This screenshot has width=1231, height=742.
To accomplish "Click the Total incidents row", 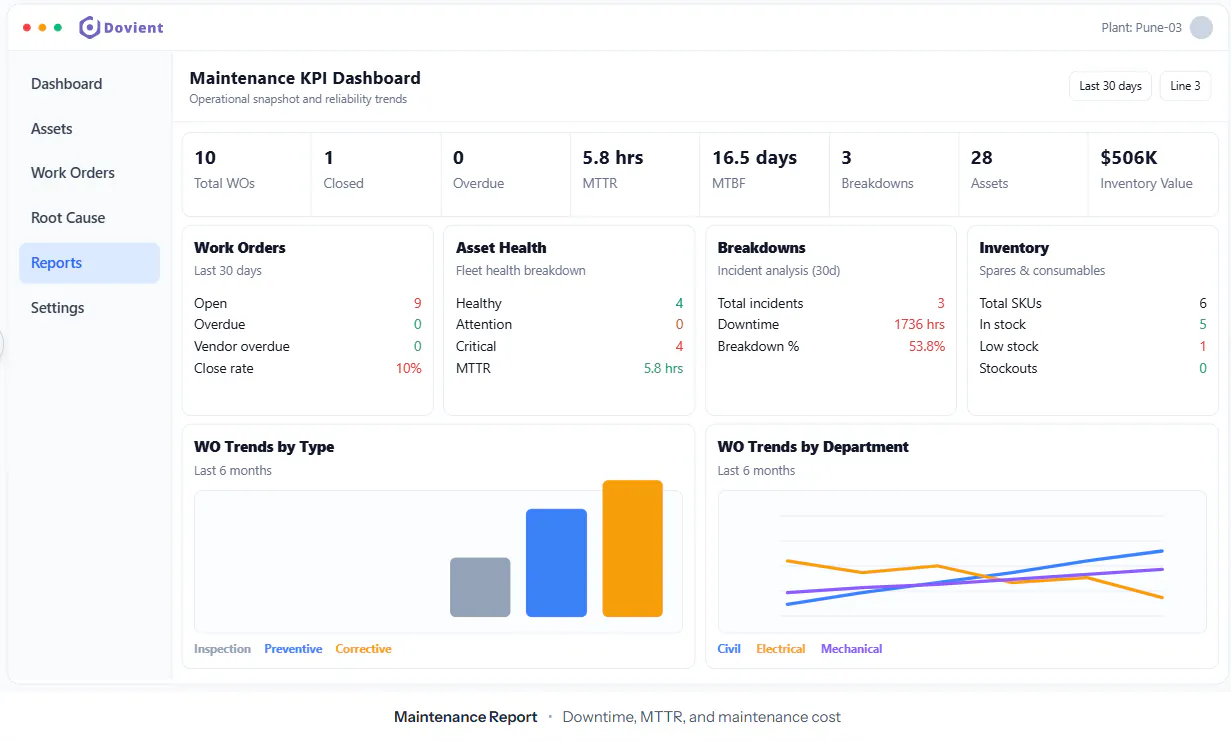I will click(x=831, y=303).
